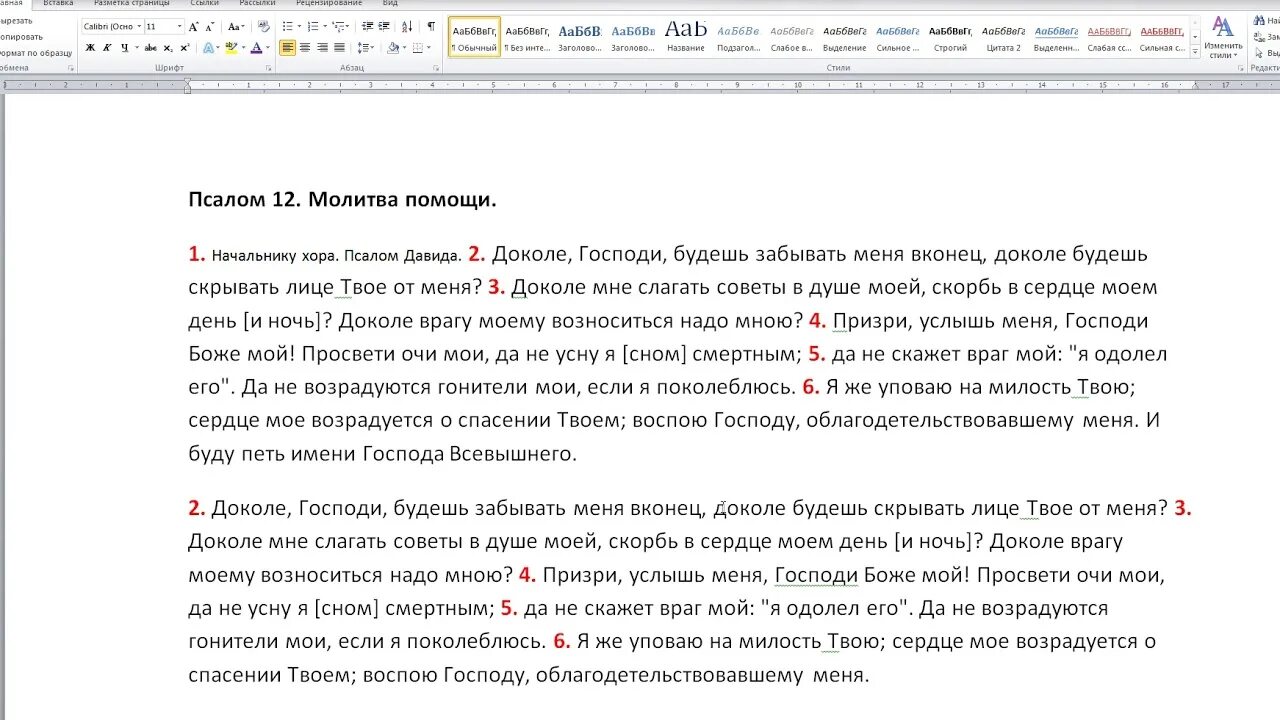
Task: Justify text alignment
Action: pos(339,47)
